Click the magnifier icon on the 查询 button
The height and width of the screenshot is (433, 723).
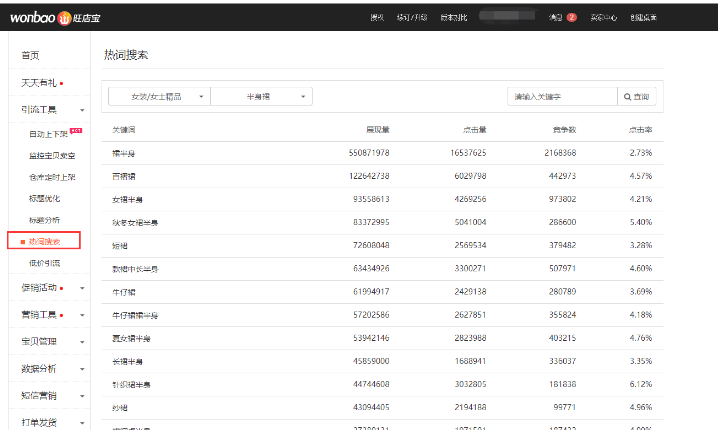[627, 97]
